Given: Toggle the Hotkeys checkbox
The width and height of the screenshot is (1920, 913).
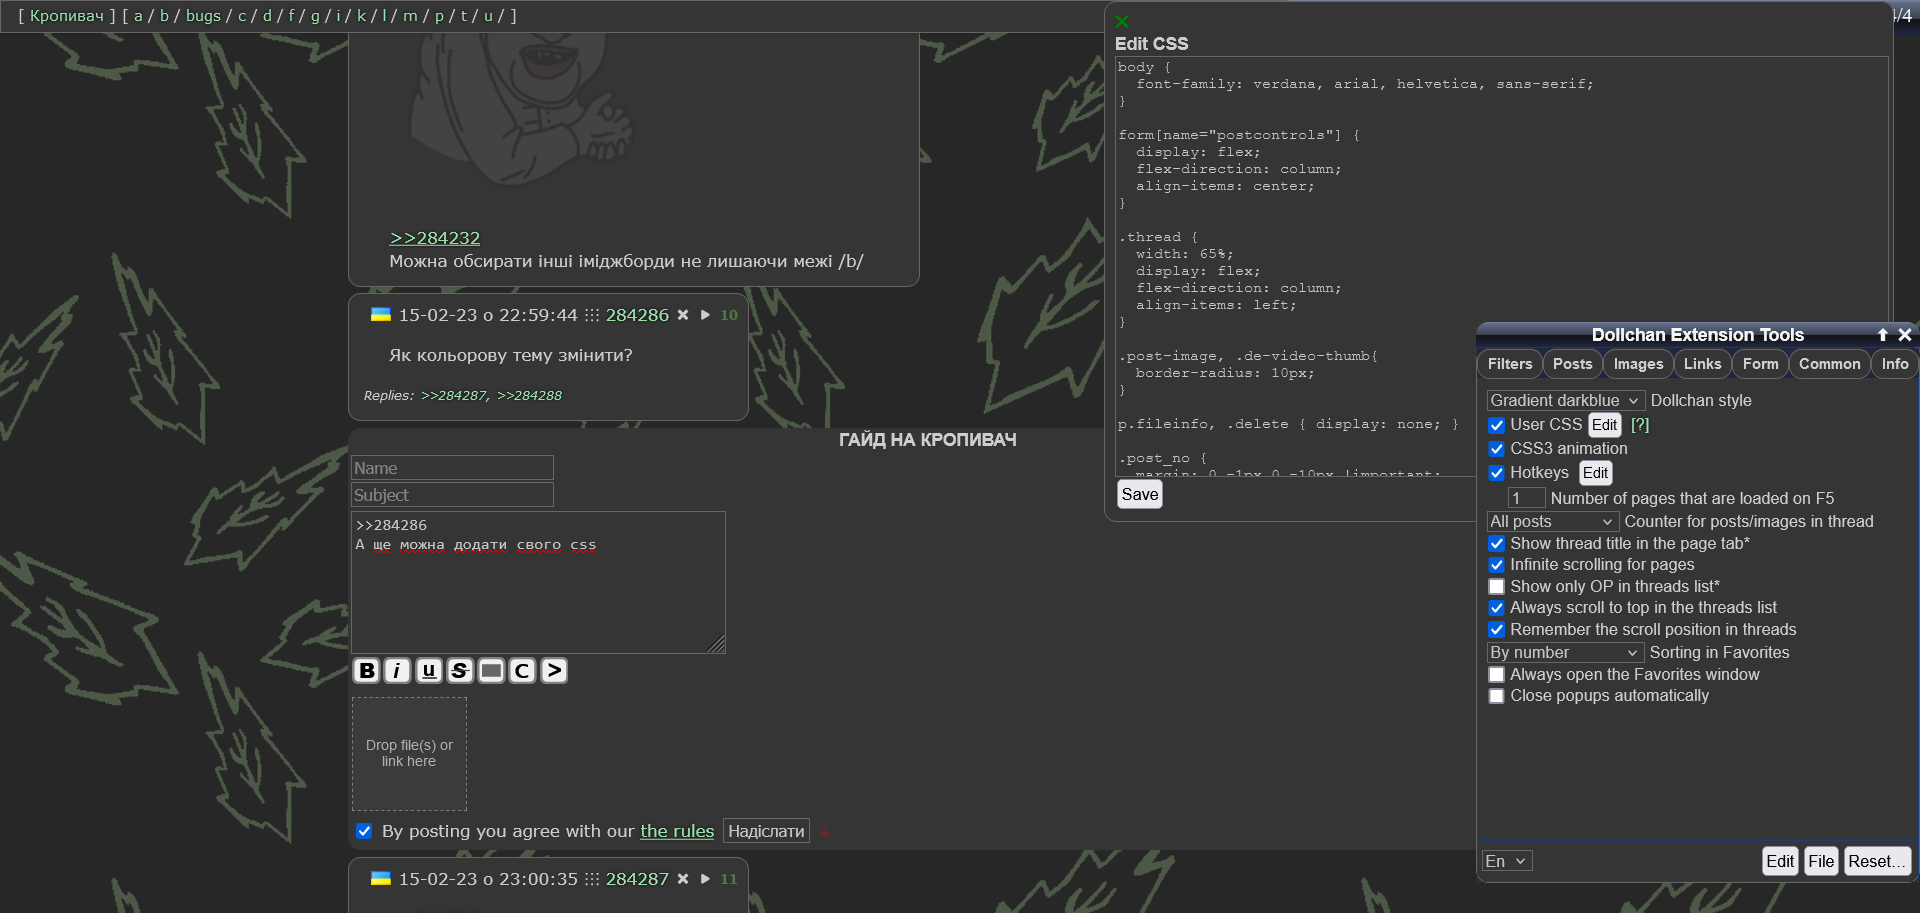Looking at the screenshot, I should pos(1497,473).
